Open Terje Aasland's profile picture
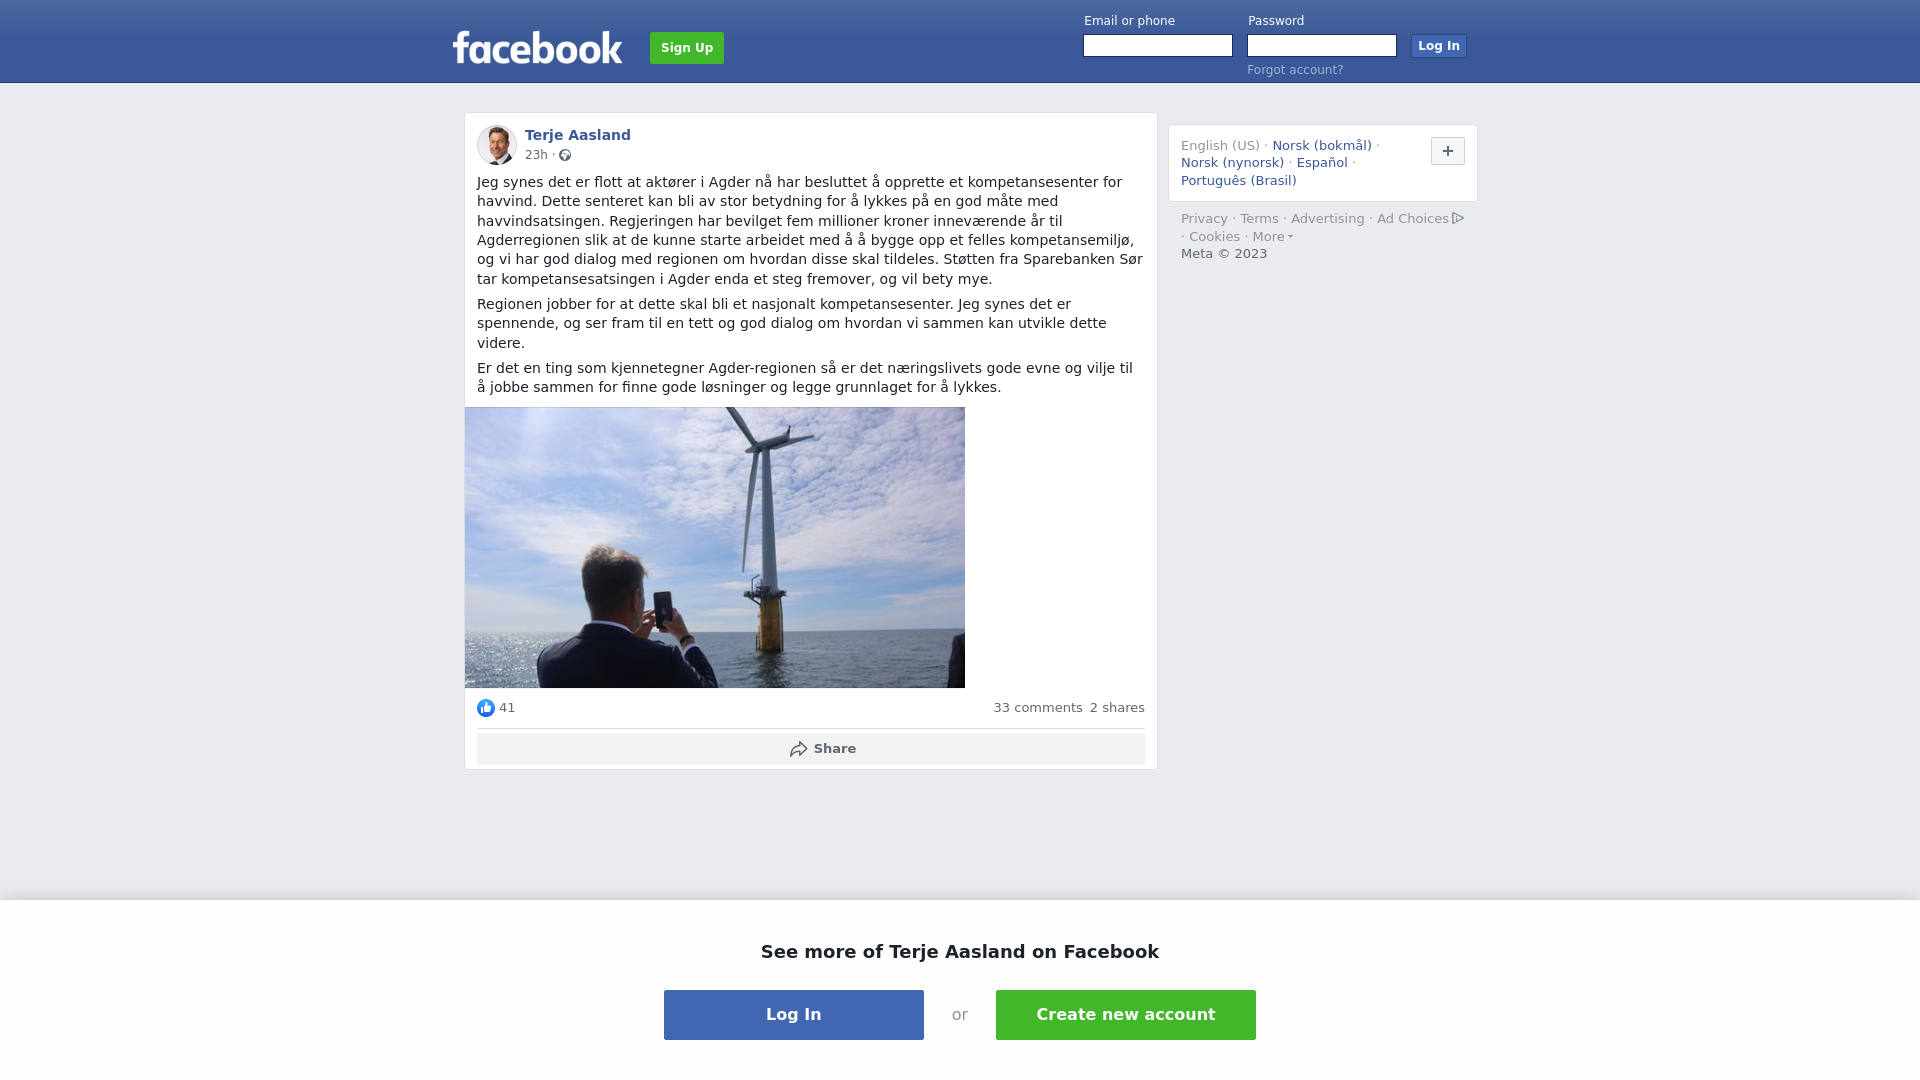The height and width of the screenshot is (1080, 1920). tap(497, 145)
